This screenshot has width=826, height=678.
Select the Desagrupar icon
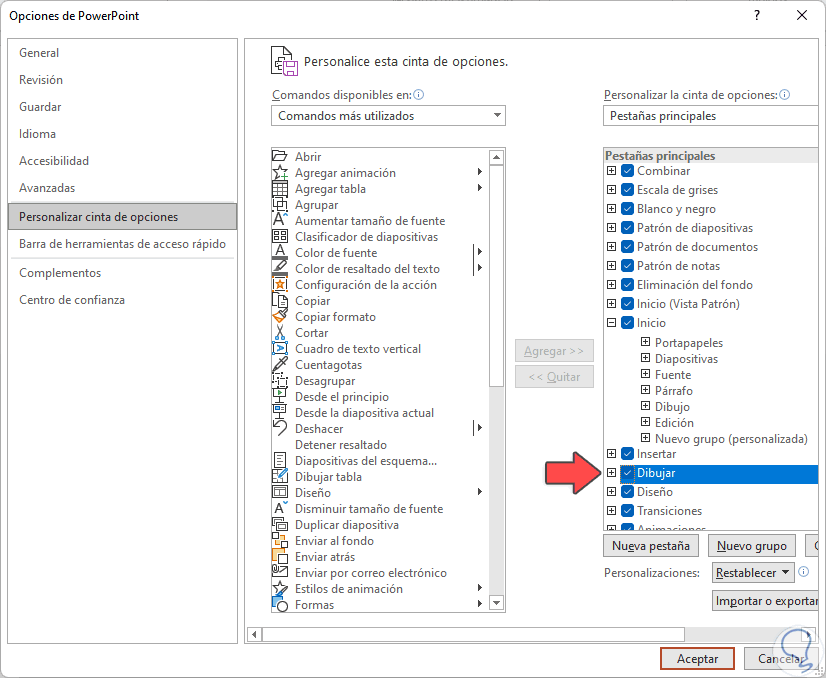tap(280, 380)
